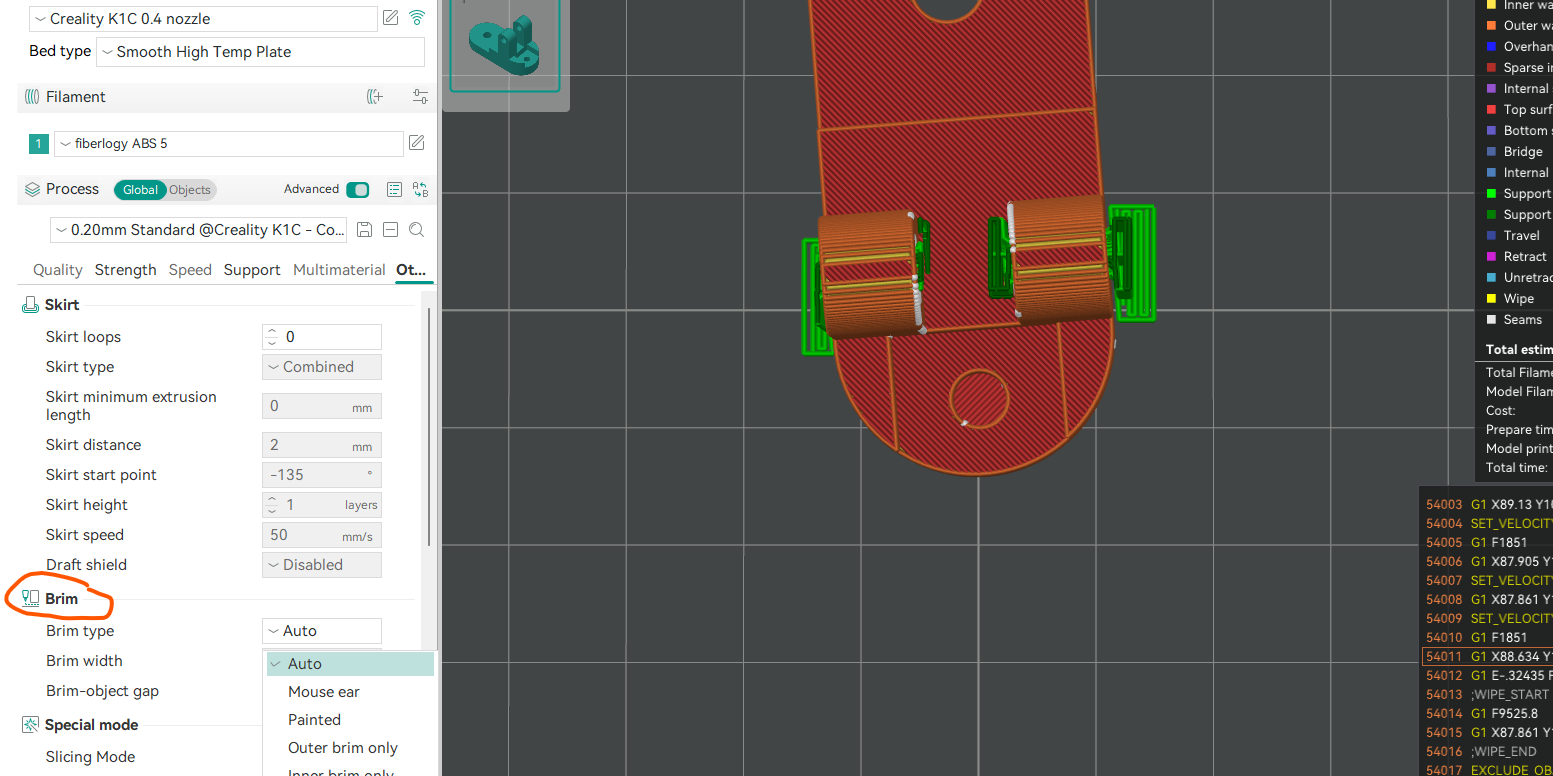This screenshot has width=1553, height=776.
Task: Edit the Creality K1C printer preset
Action: click(391, 18)
